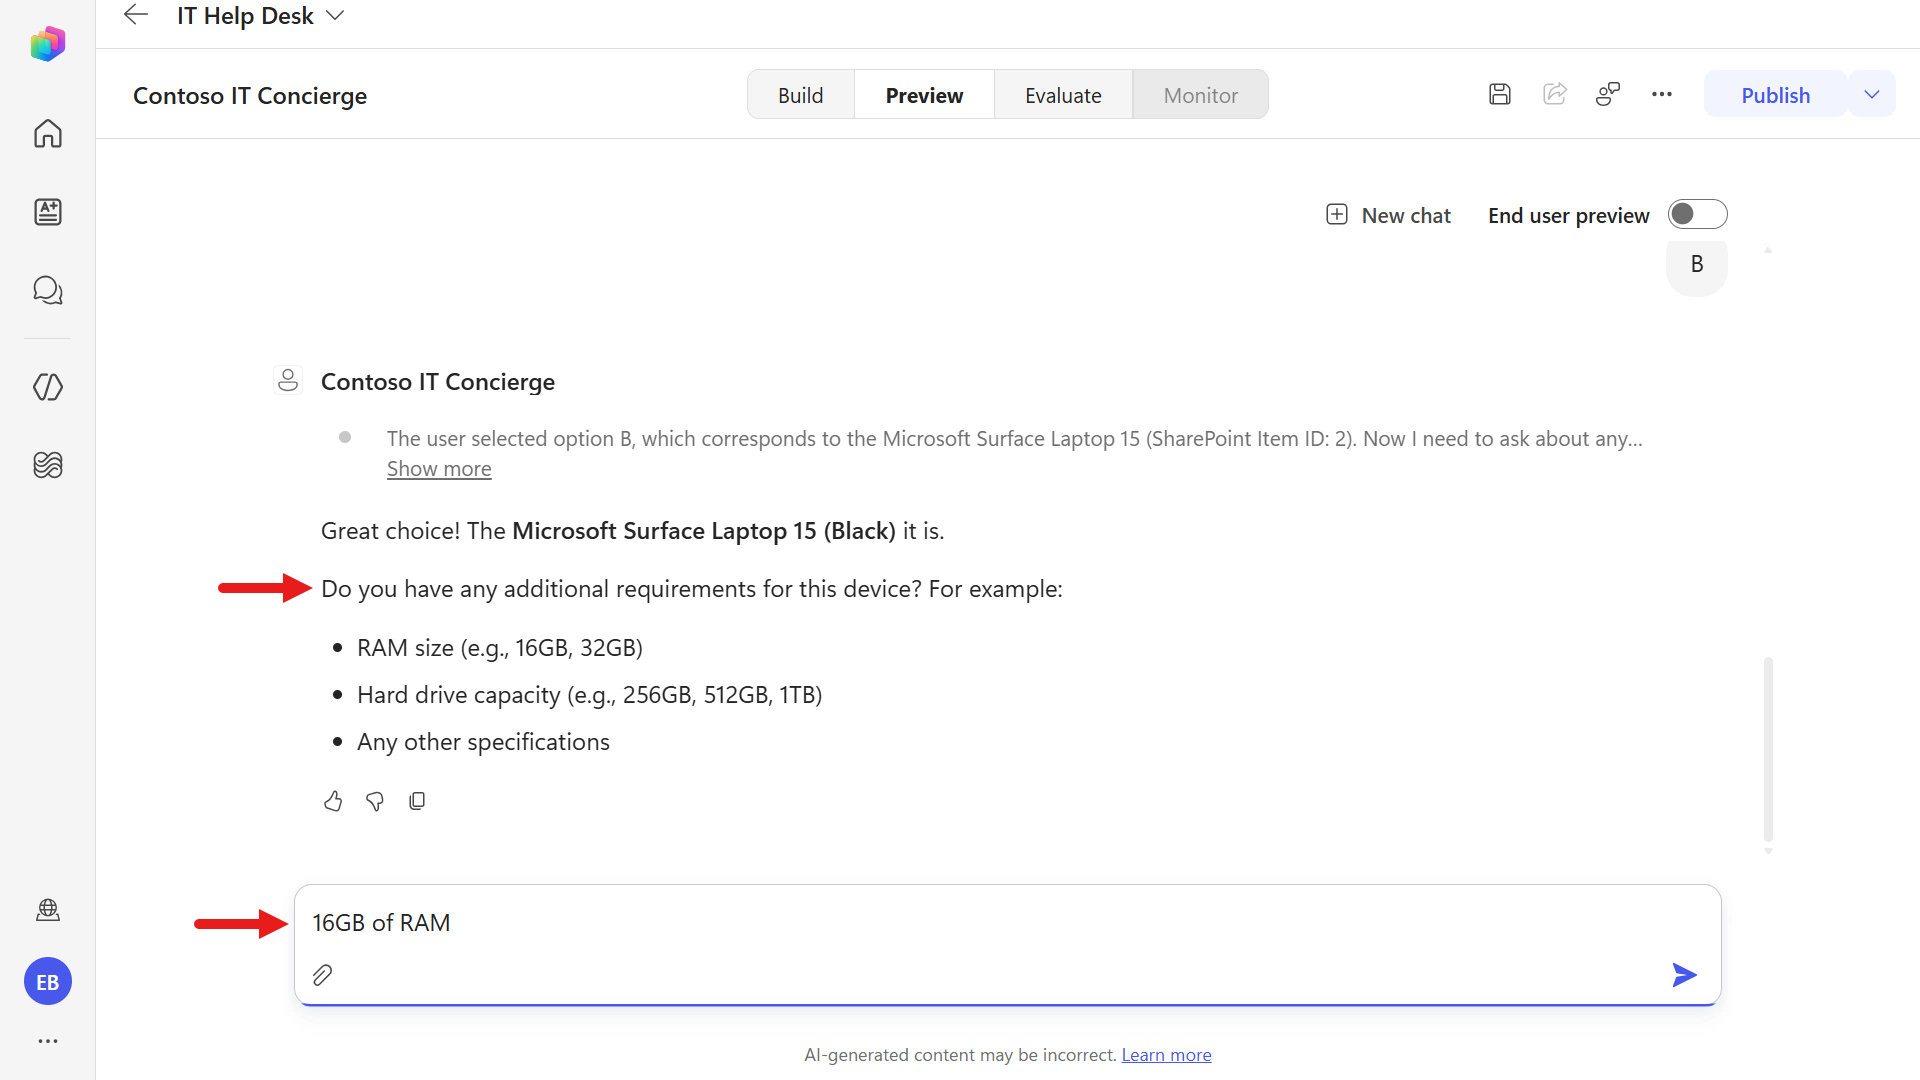The width and height of the screenshot is (1920, 1080).
Task: Click the Contoso IT Concierge agent avatar
Action: click(x=288, y=381)
